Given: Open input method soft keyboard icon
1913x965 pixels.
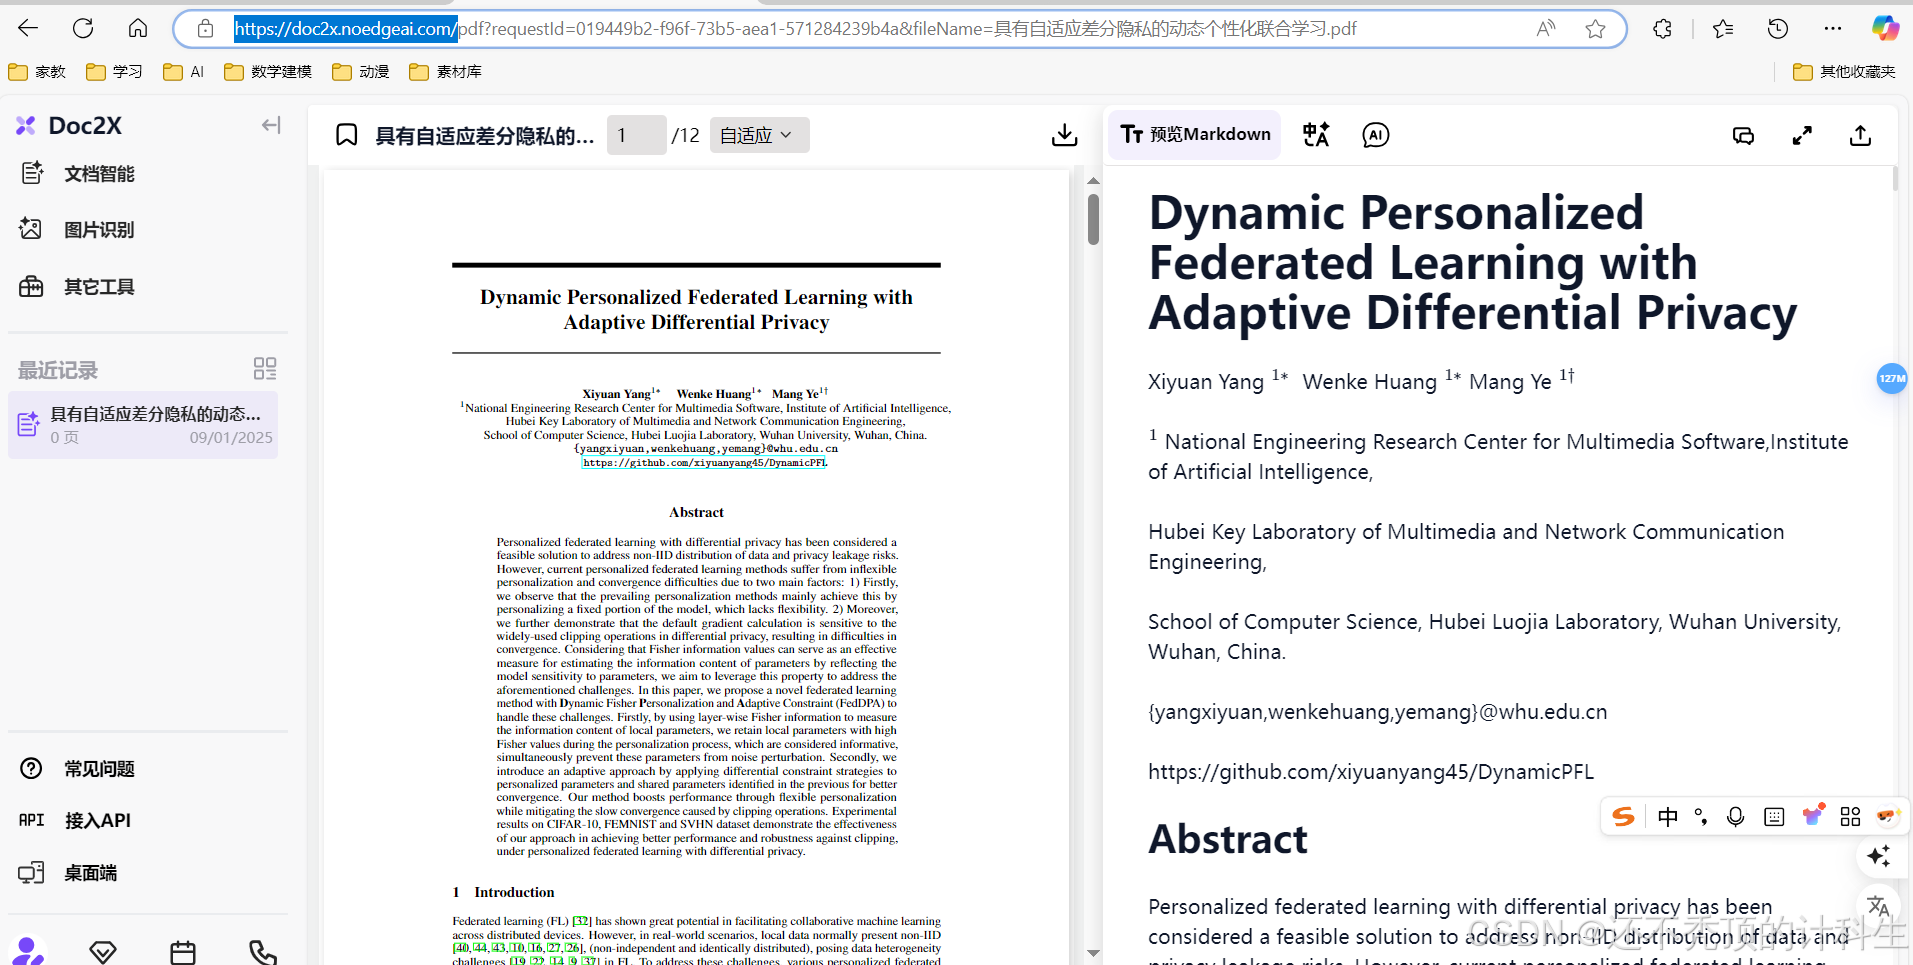Looking at the screenshot, I should pos(1774,817).
